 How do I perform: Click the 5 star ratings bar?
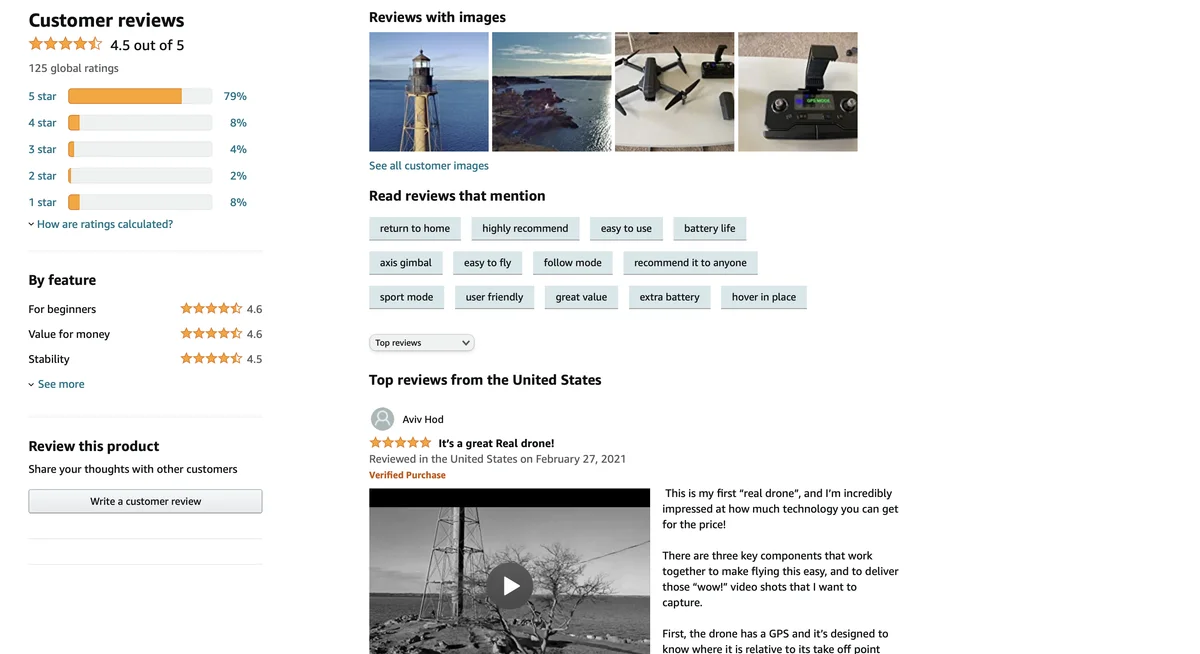tap(140, 96)
